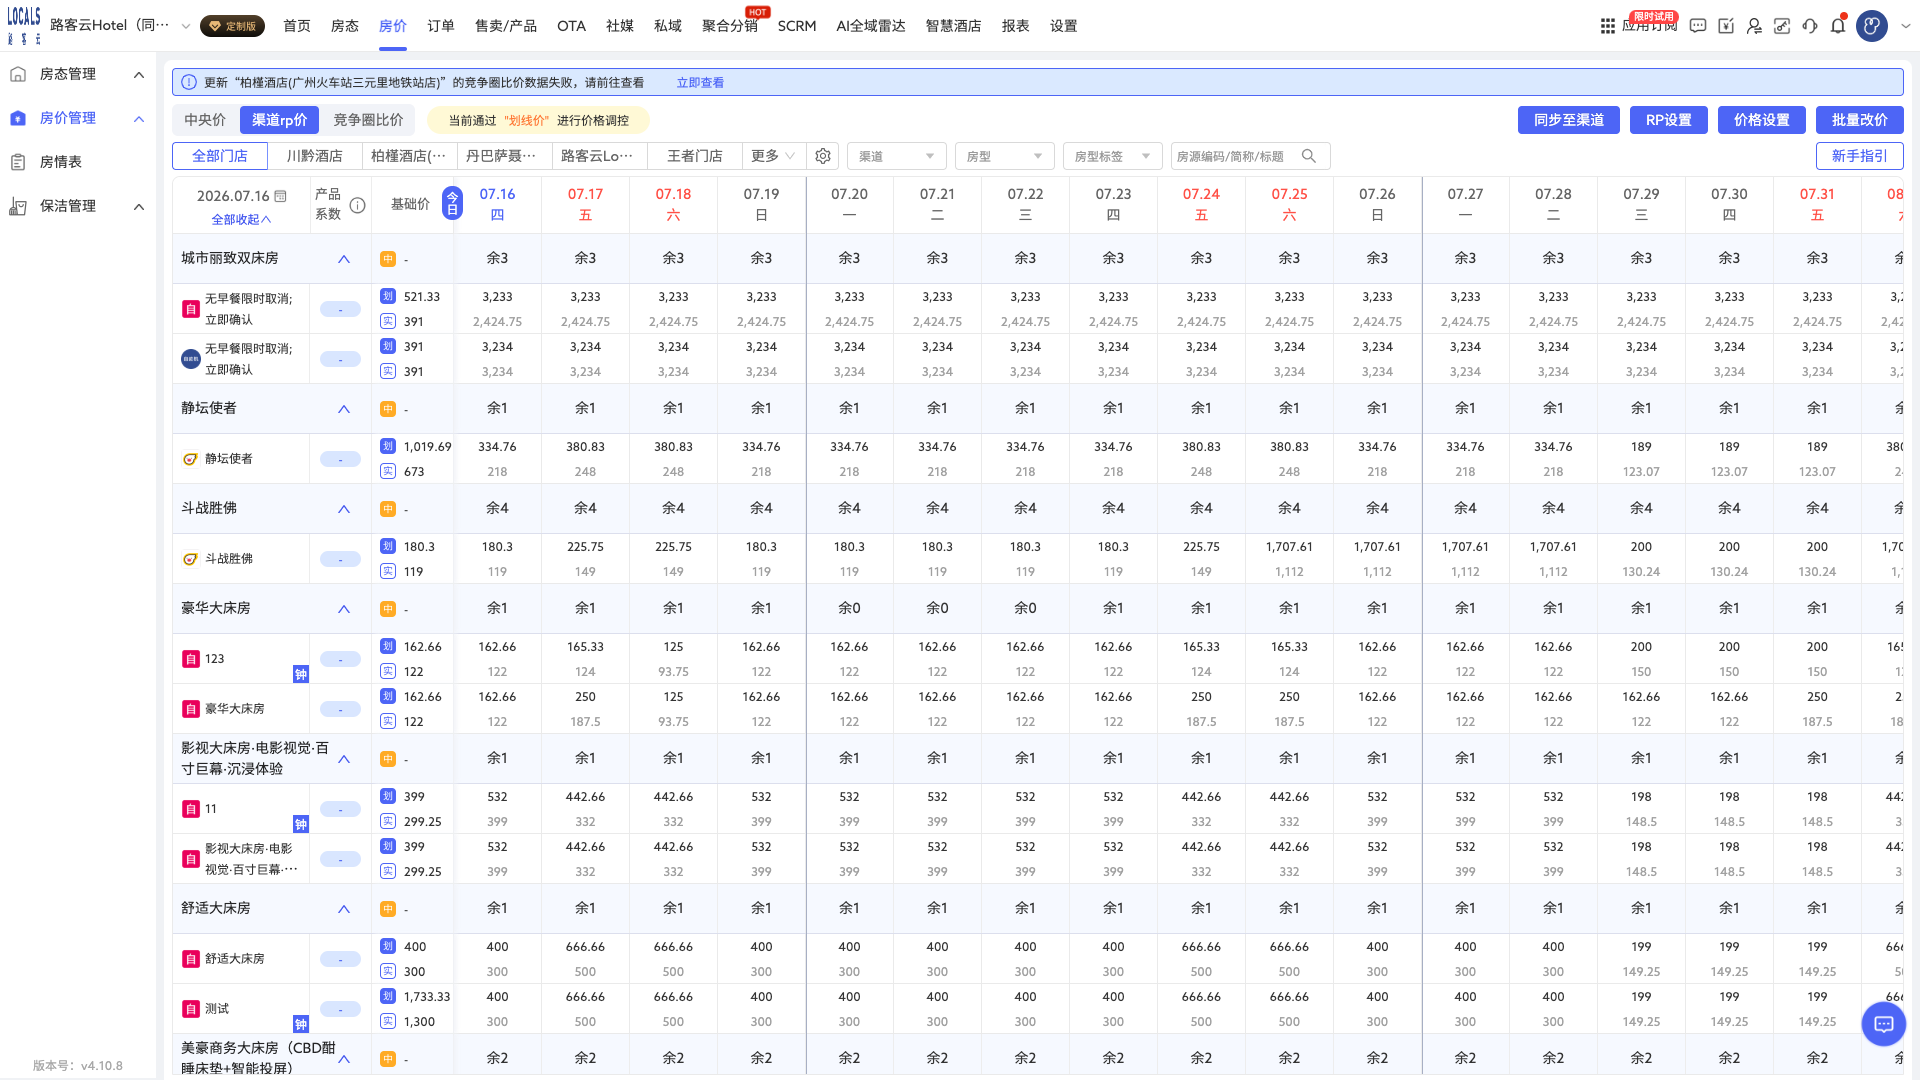Open the 报表 top menu

pos(1015,26)
